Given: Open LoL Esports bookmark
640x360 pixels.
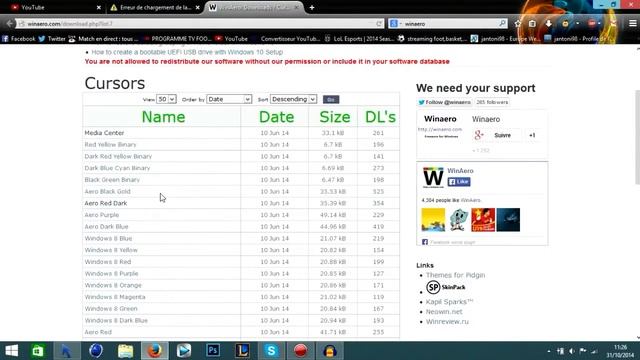Looking at the screenshot, I should tap(359, 39).
